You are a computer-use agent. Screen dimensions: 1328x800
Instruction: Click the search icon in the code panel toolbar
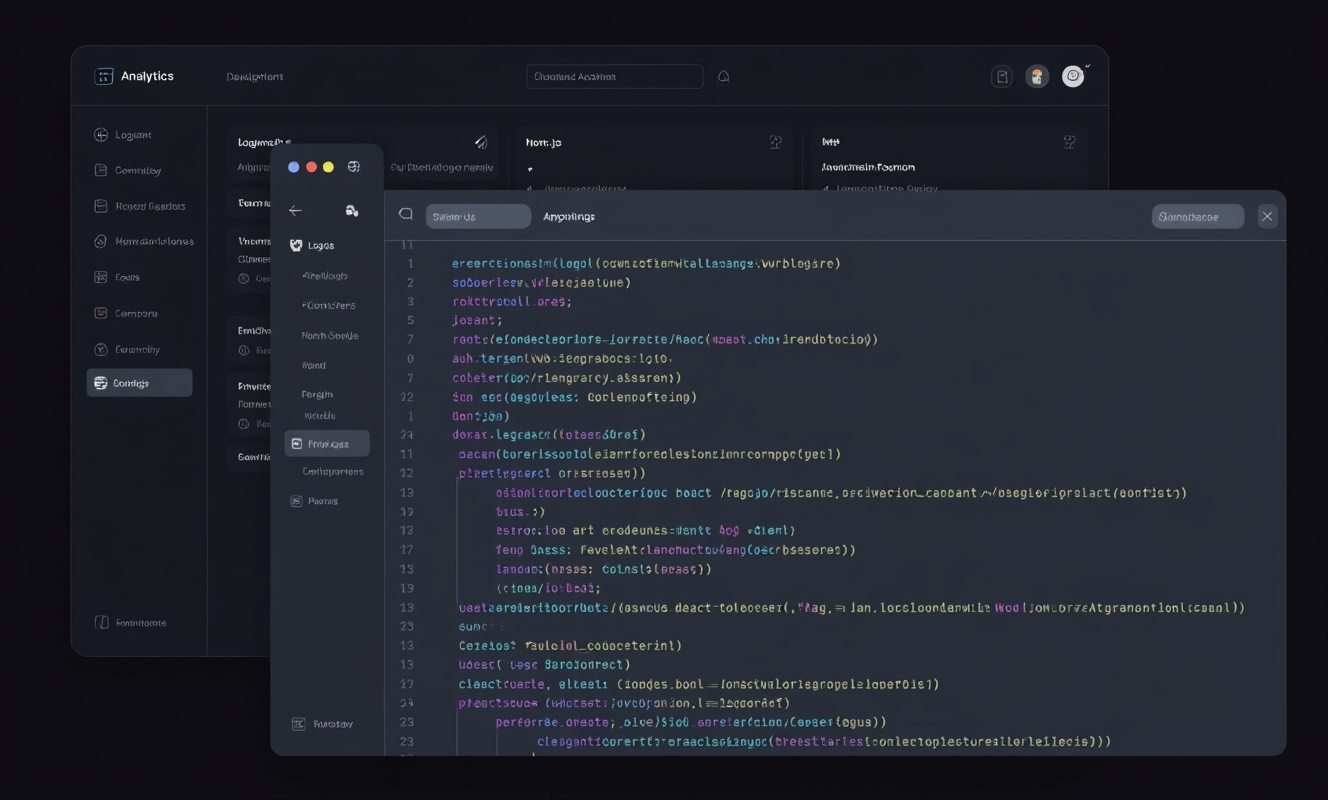(406, 215)
